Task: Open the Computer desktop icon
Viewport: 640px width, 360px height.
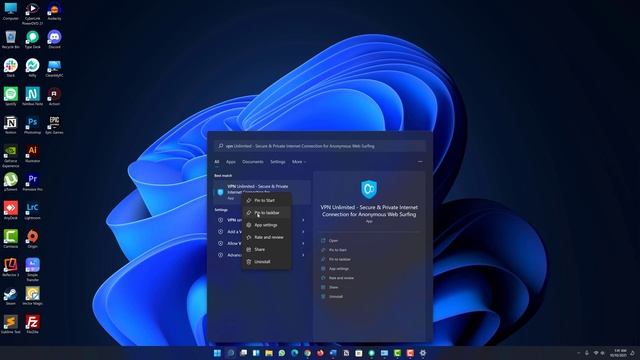Action: click(11, 11)
